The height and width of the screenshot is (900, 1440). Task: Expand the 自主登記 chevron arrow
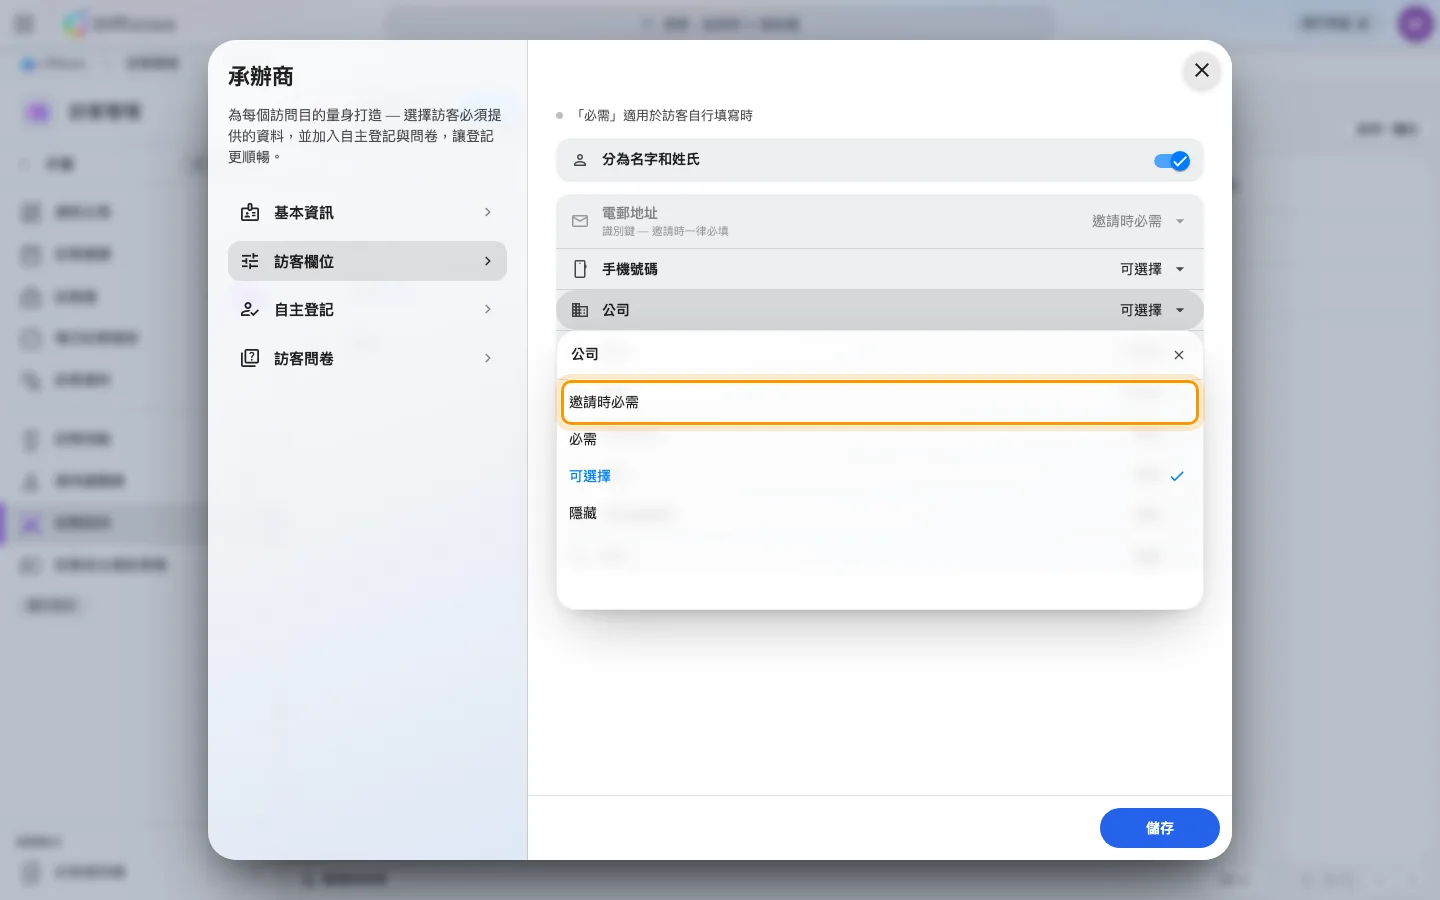click(x=488, y=310)
